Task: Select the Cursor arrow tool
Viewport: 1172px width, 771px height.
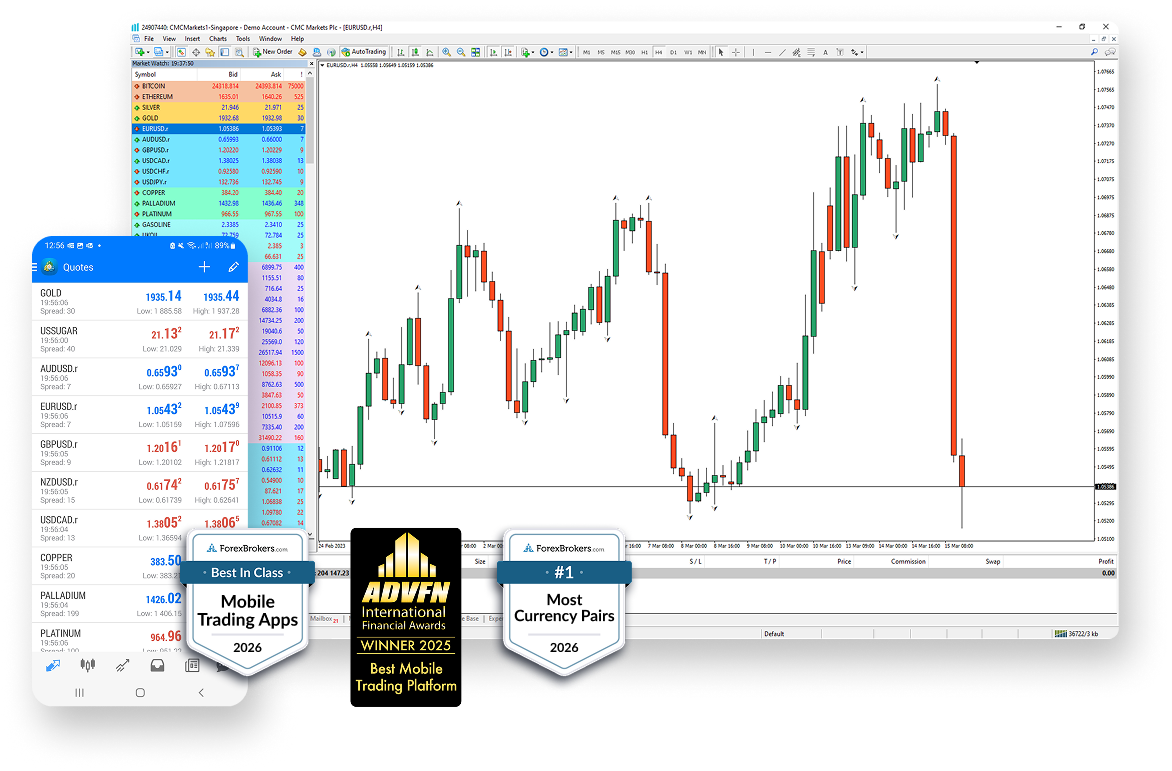Action: [x=721, y=52]
